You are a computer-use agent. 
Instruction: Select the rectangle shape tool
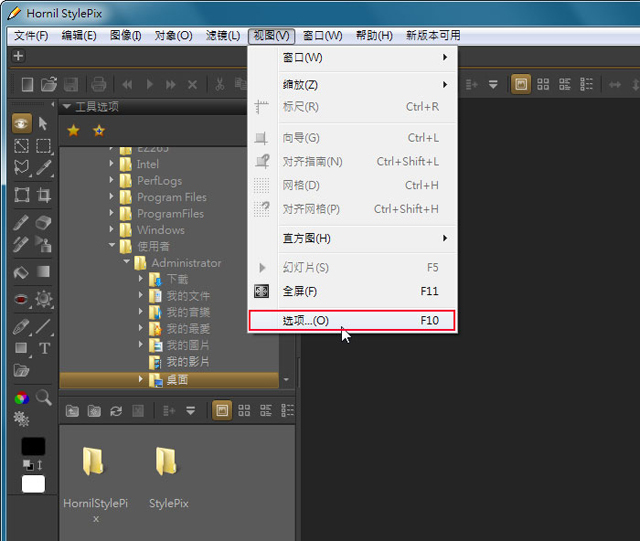(21, 349)
